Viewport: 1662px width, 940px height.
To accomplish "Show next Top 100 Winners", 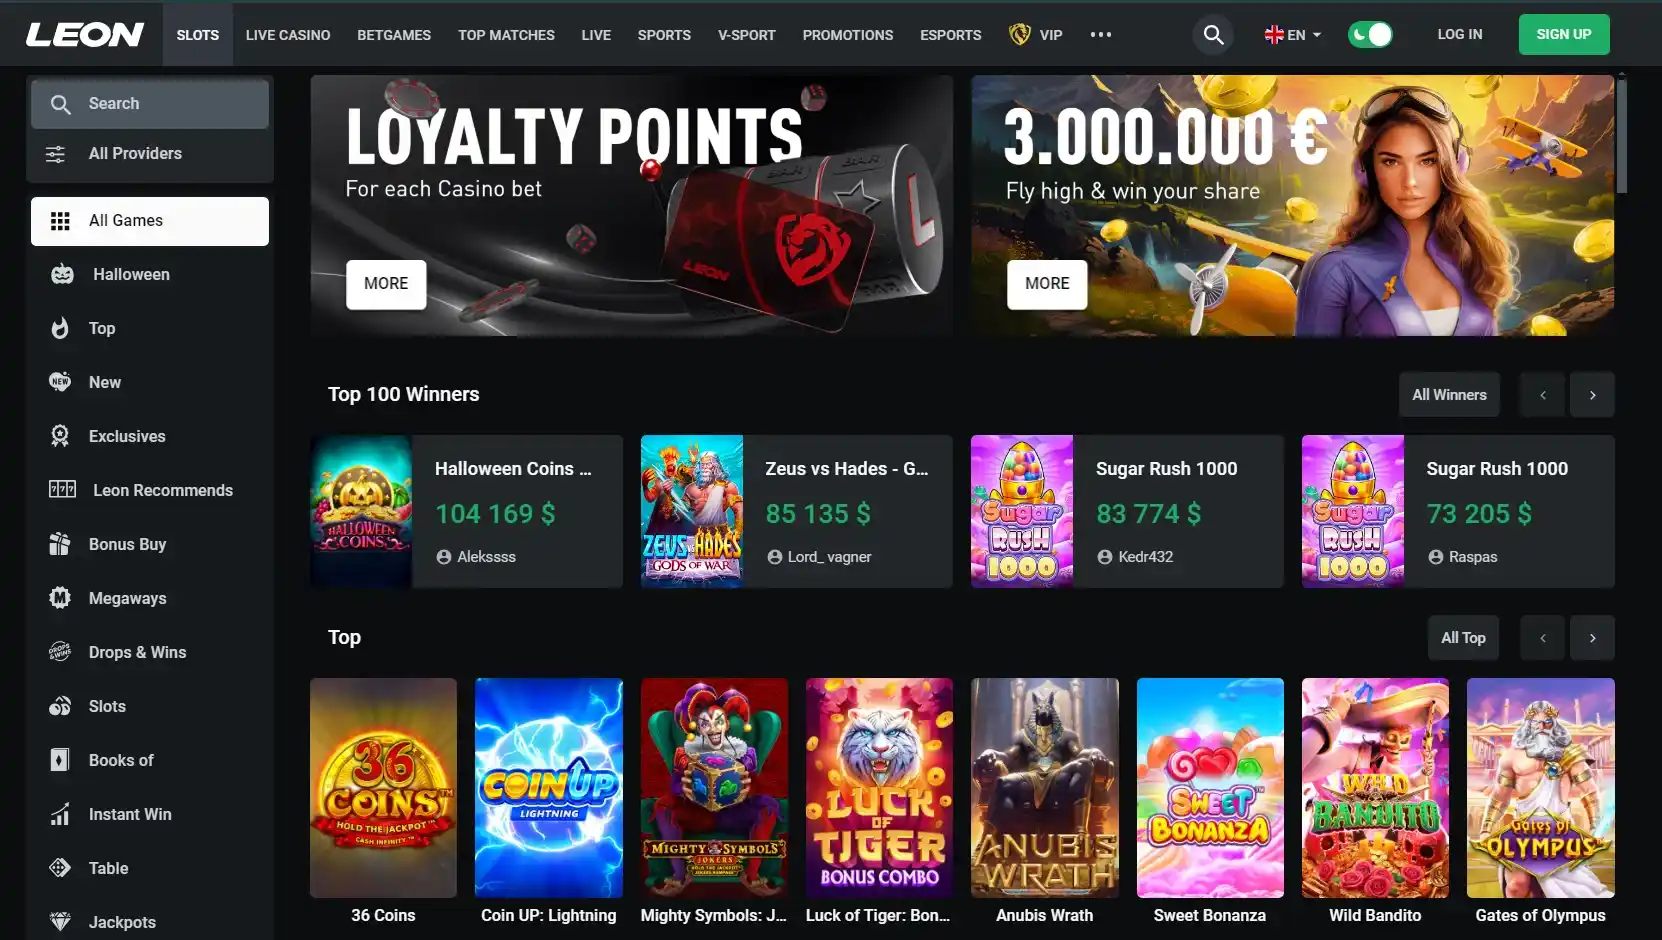I will click(x=1592, y=395).
